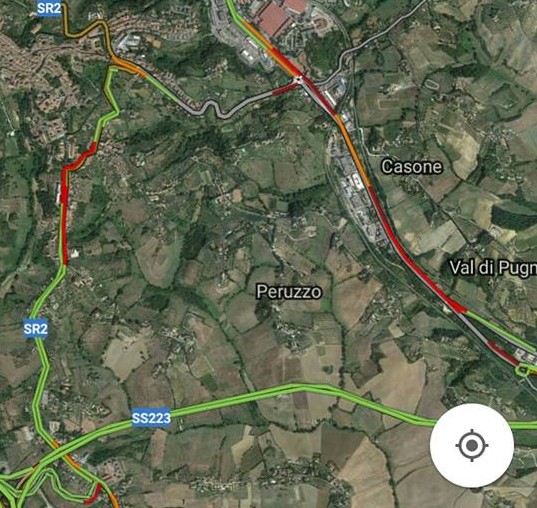The width and height of the screenshot is (537, 508).
Task: Click the SR2 shield at top-left corner
Action: (x=49, y=8)
